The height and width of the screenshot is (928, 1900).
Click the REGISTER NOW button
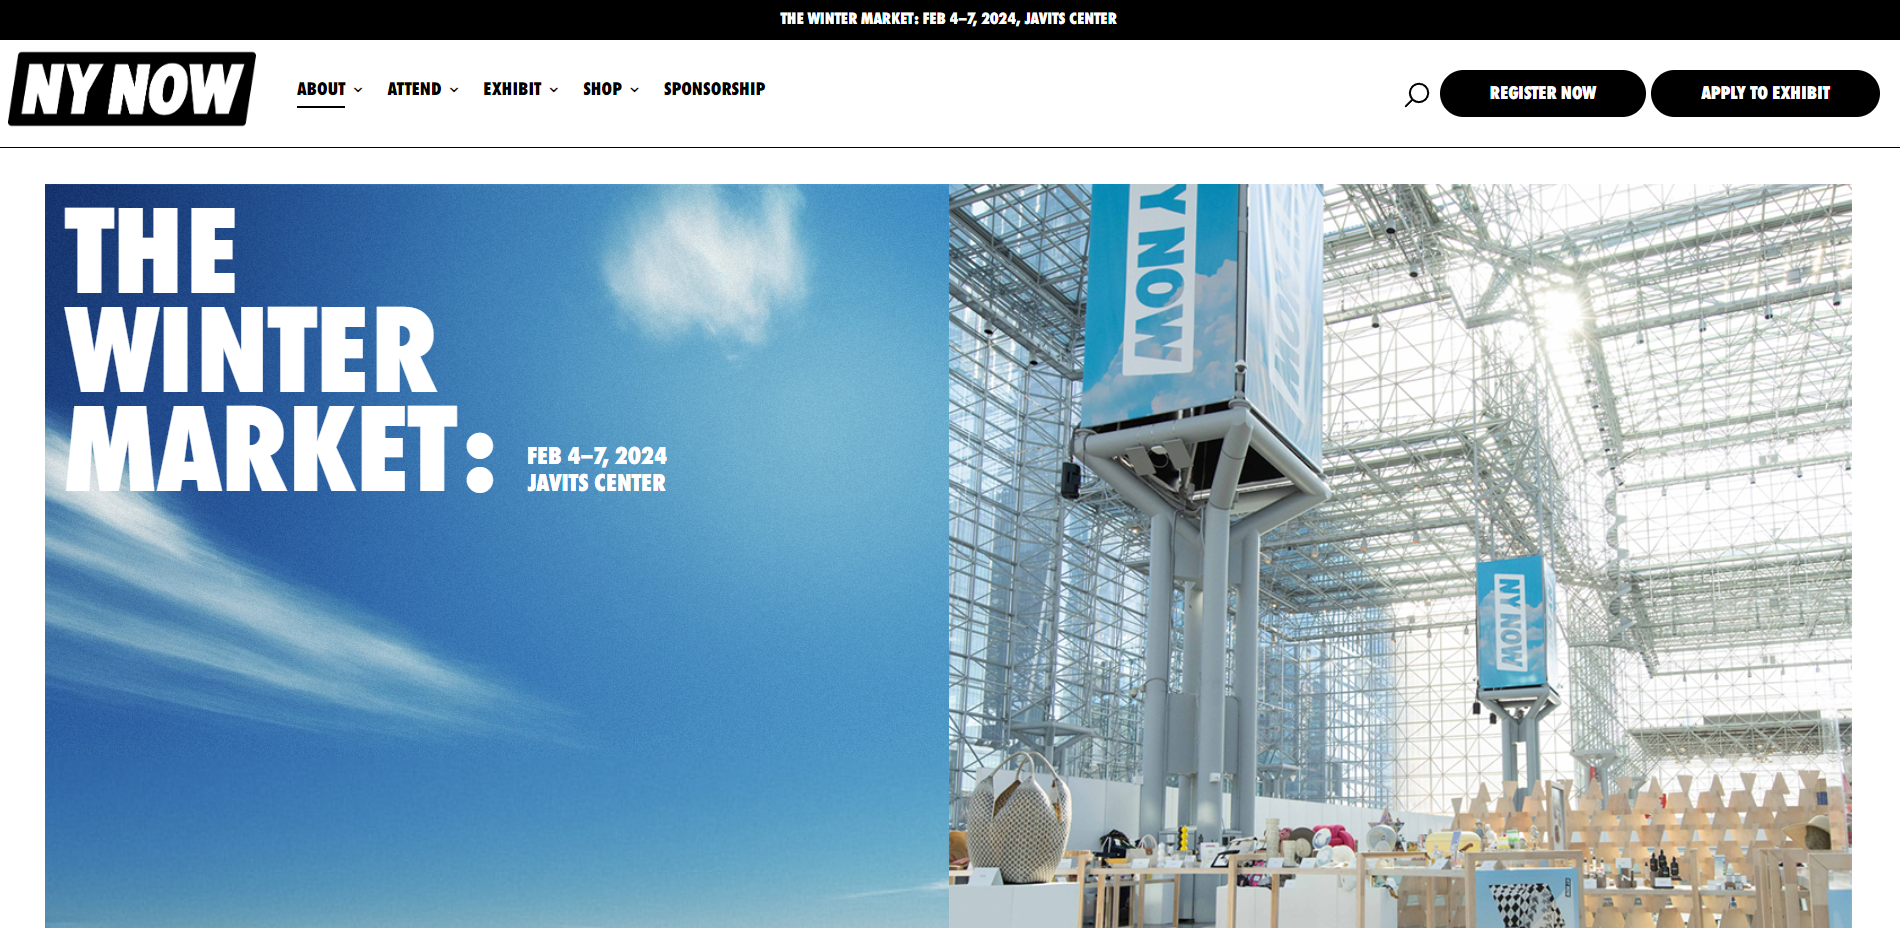pyautogui.click(x=1542, y=93)
